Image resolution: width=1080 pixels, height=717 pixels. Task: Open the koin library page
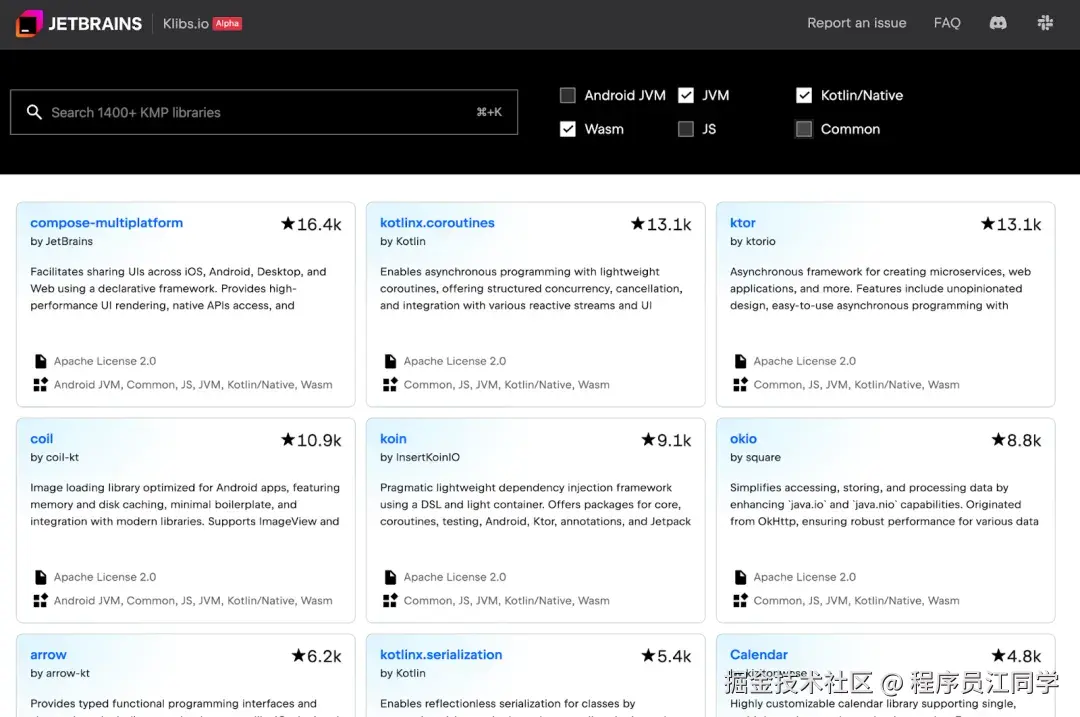(x=393, y=438)
